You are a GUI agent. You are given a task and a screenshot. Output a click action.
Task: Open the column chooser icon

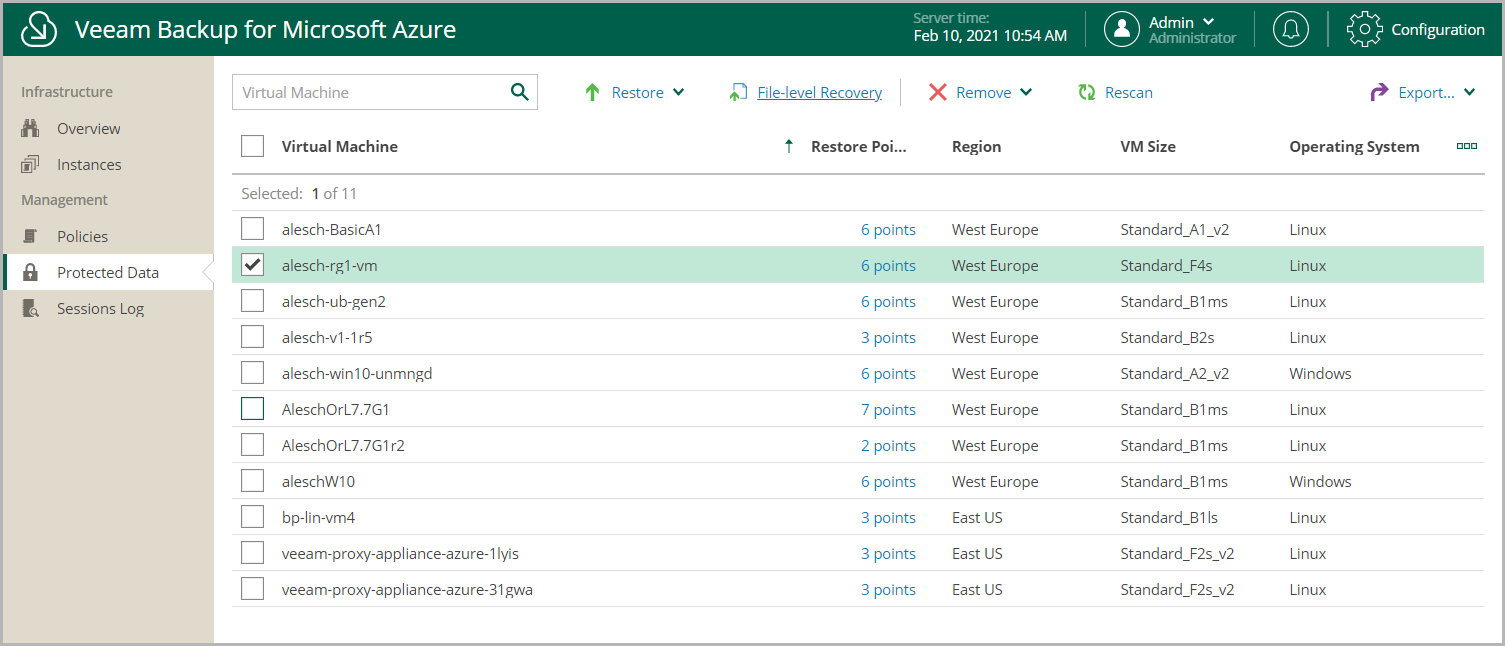point(1467,146)
